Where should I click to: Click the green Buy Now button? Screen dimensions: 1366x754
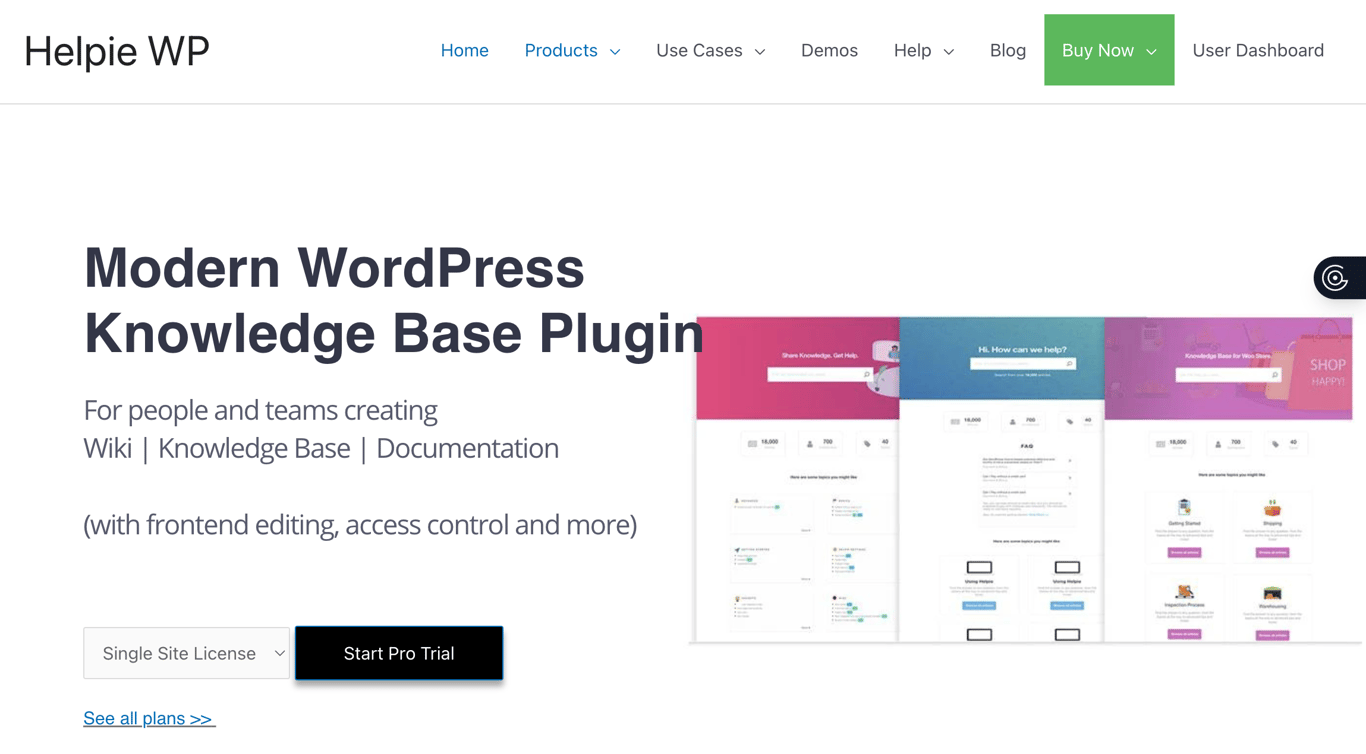[1109, 50]
